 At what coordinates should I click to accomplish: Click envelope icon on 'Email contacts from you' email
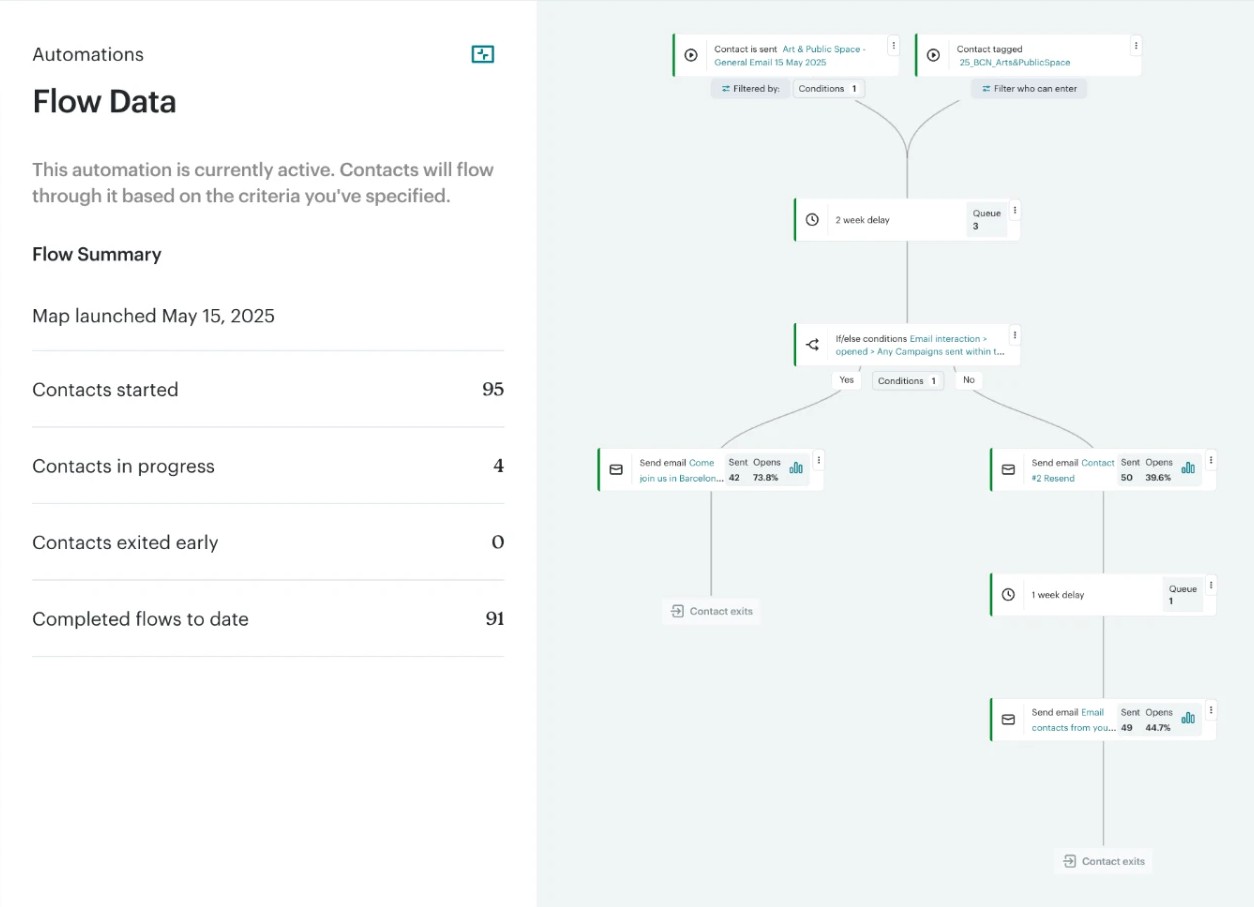(1008, 719)
